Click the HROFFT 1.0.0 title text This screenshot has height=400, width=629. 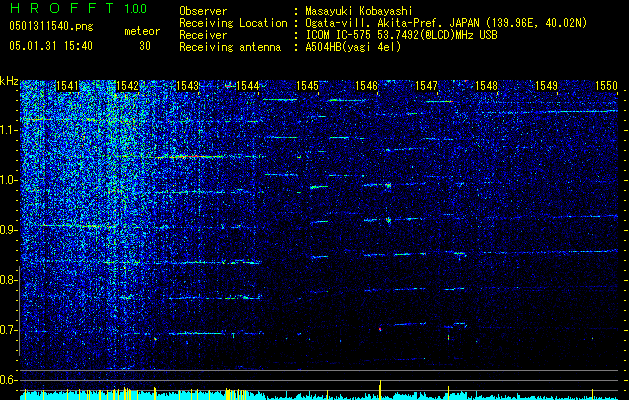pos(78,8)
